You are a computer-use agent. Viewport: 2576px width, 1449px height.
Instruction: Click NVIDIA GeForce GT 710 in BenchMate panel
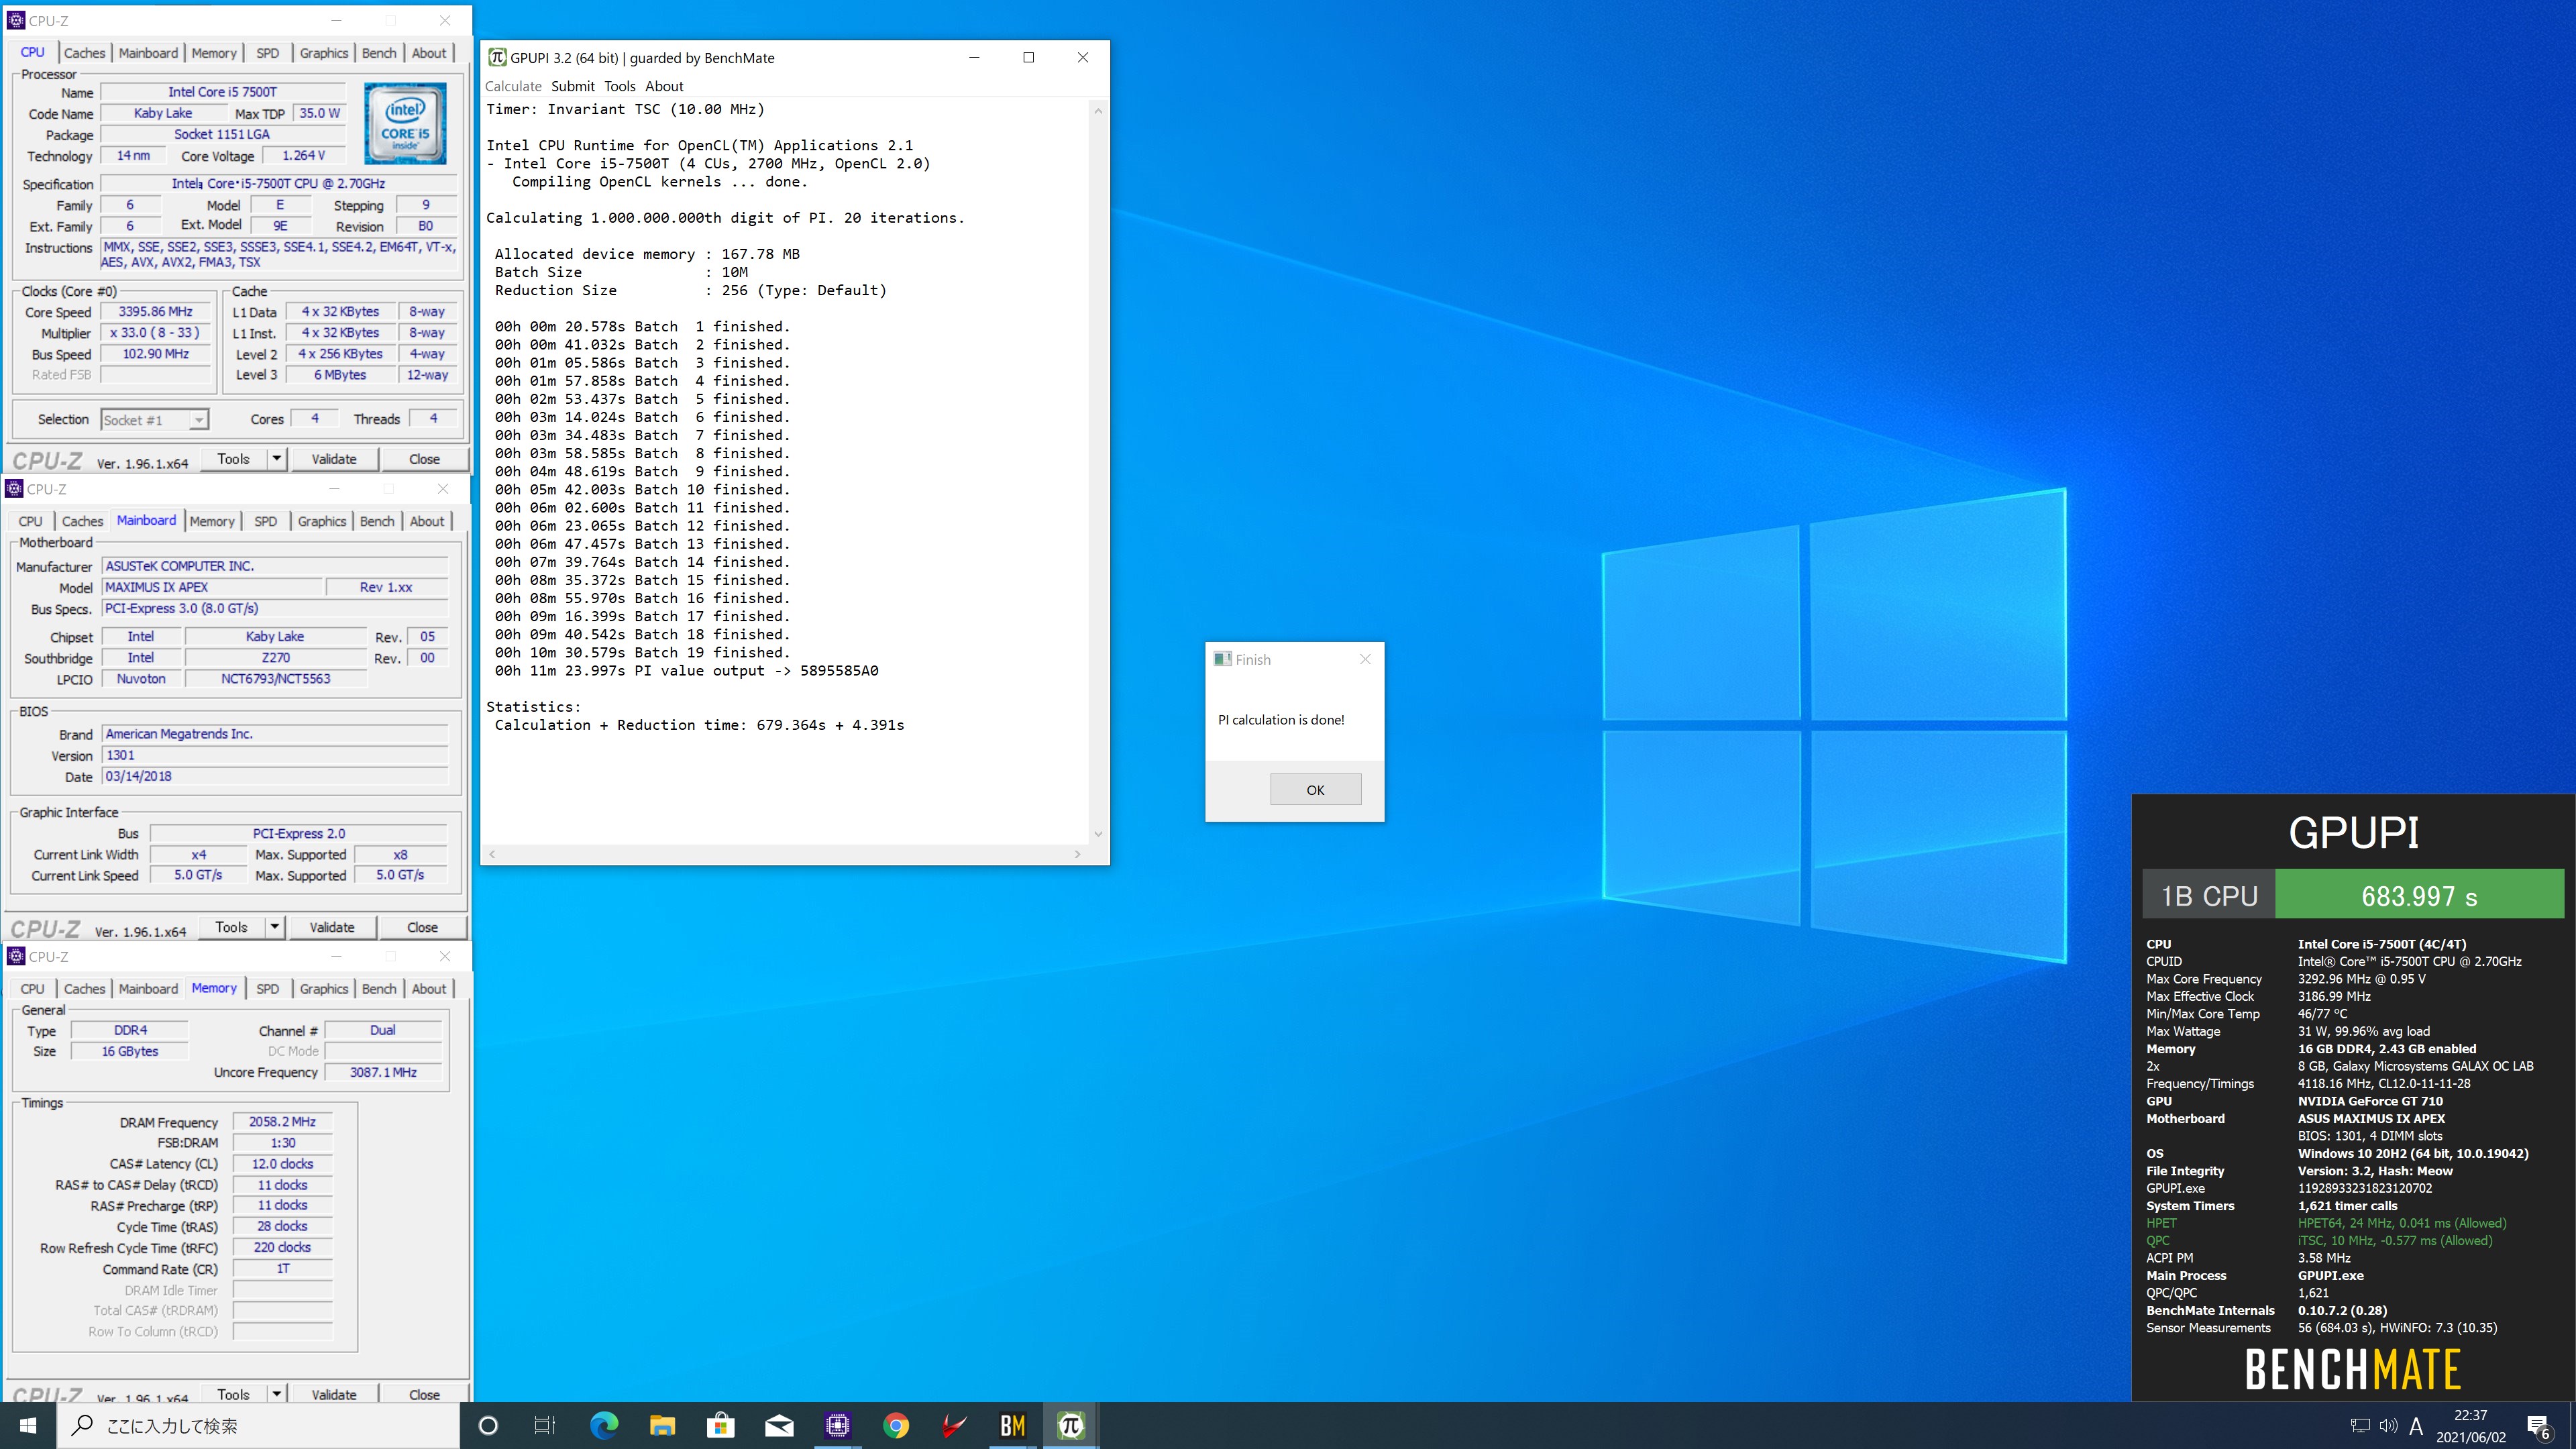pos(2370,1101)
